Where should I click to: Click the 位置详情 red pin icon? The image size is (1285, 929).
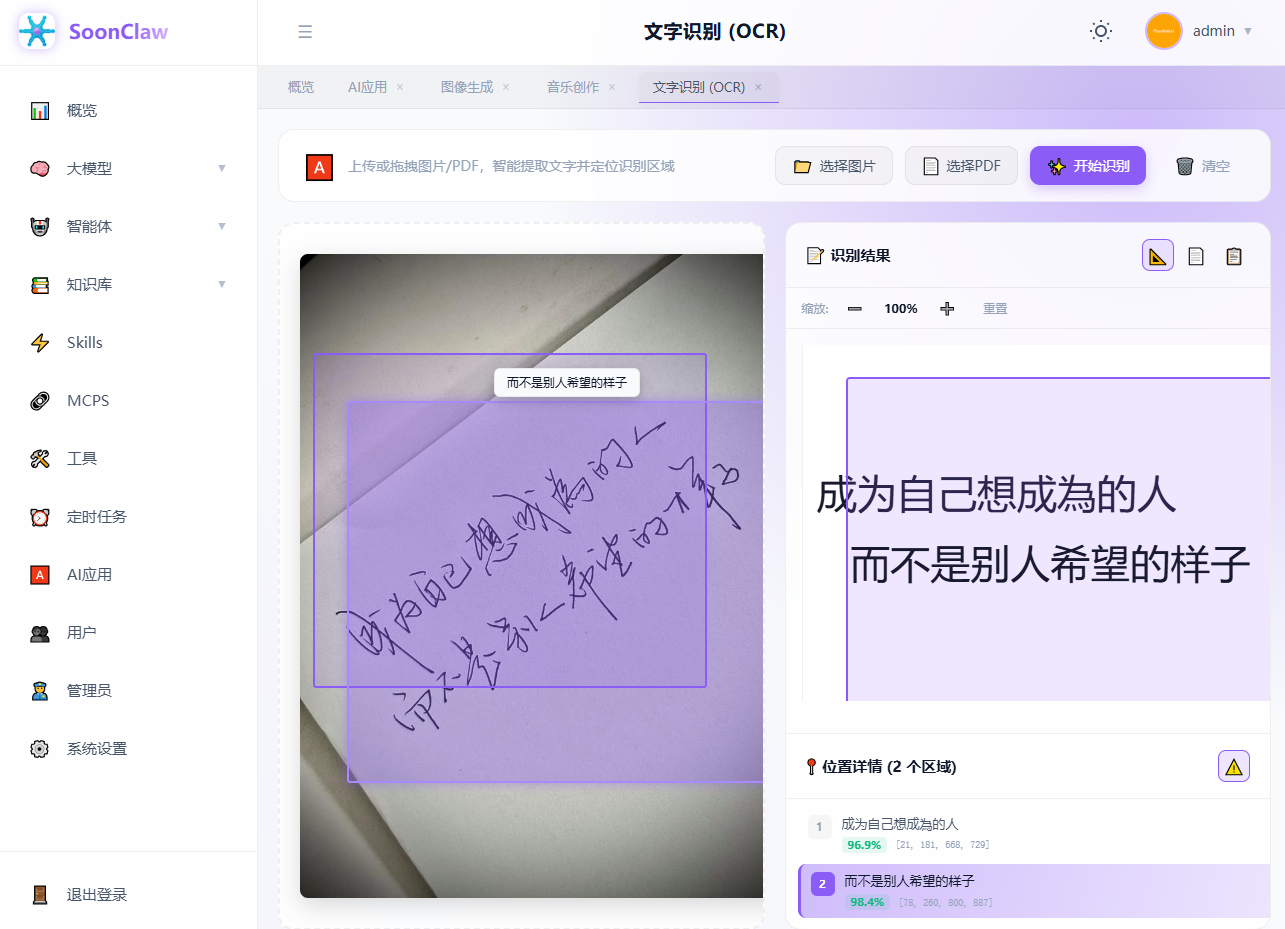click(x=811, y=767)
